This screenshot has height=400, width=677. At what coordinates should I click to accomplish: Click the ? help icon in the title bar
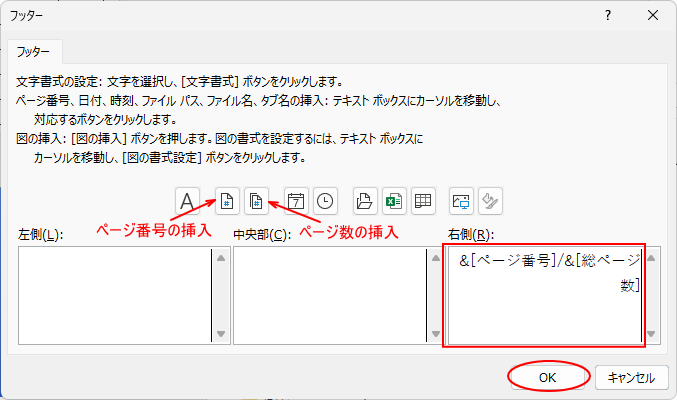coord(608,16)
